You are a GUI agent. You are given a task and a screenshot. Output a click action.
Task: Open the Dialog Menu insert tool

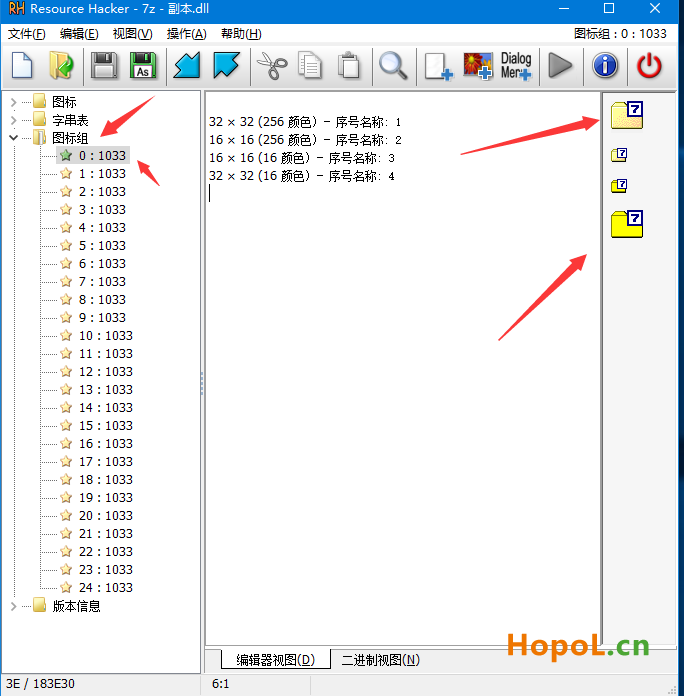tap(516, 66)
